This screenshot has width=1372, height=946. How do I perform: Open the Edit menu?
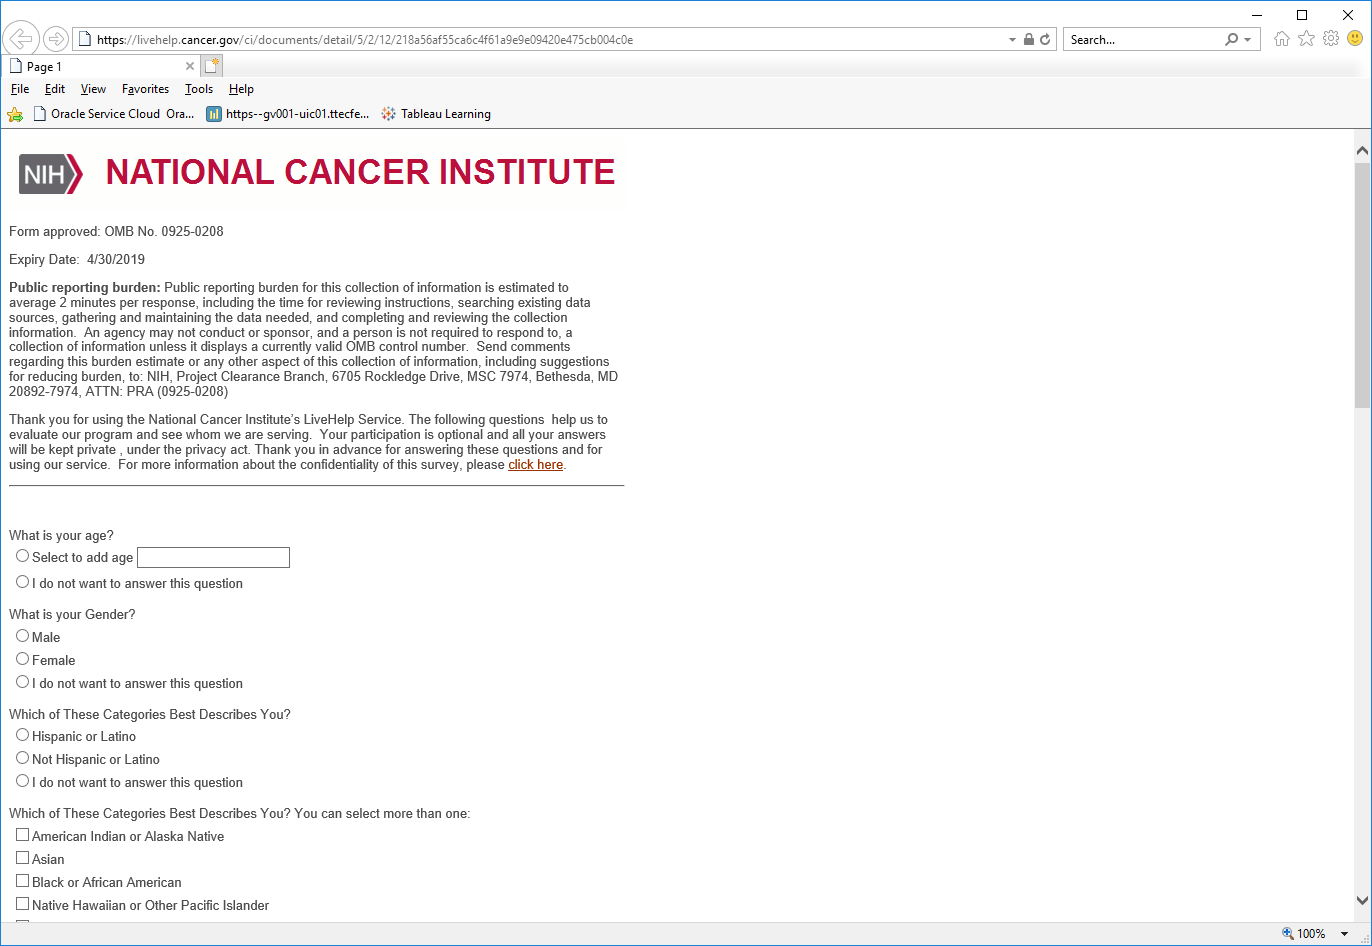point(55,89)
